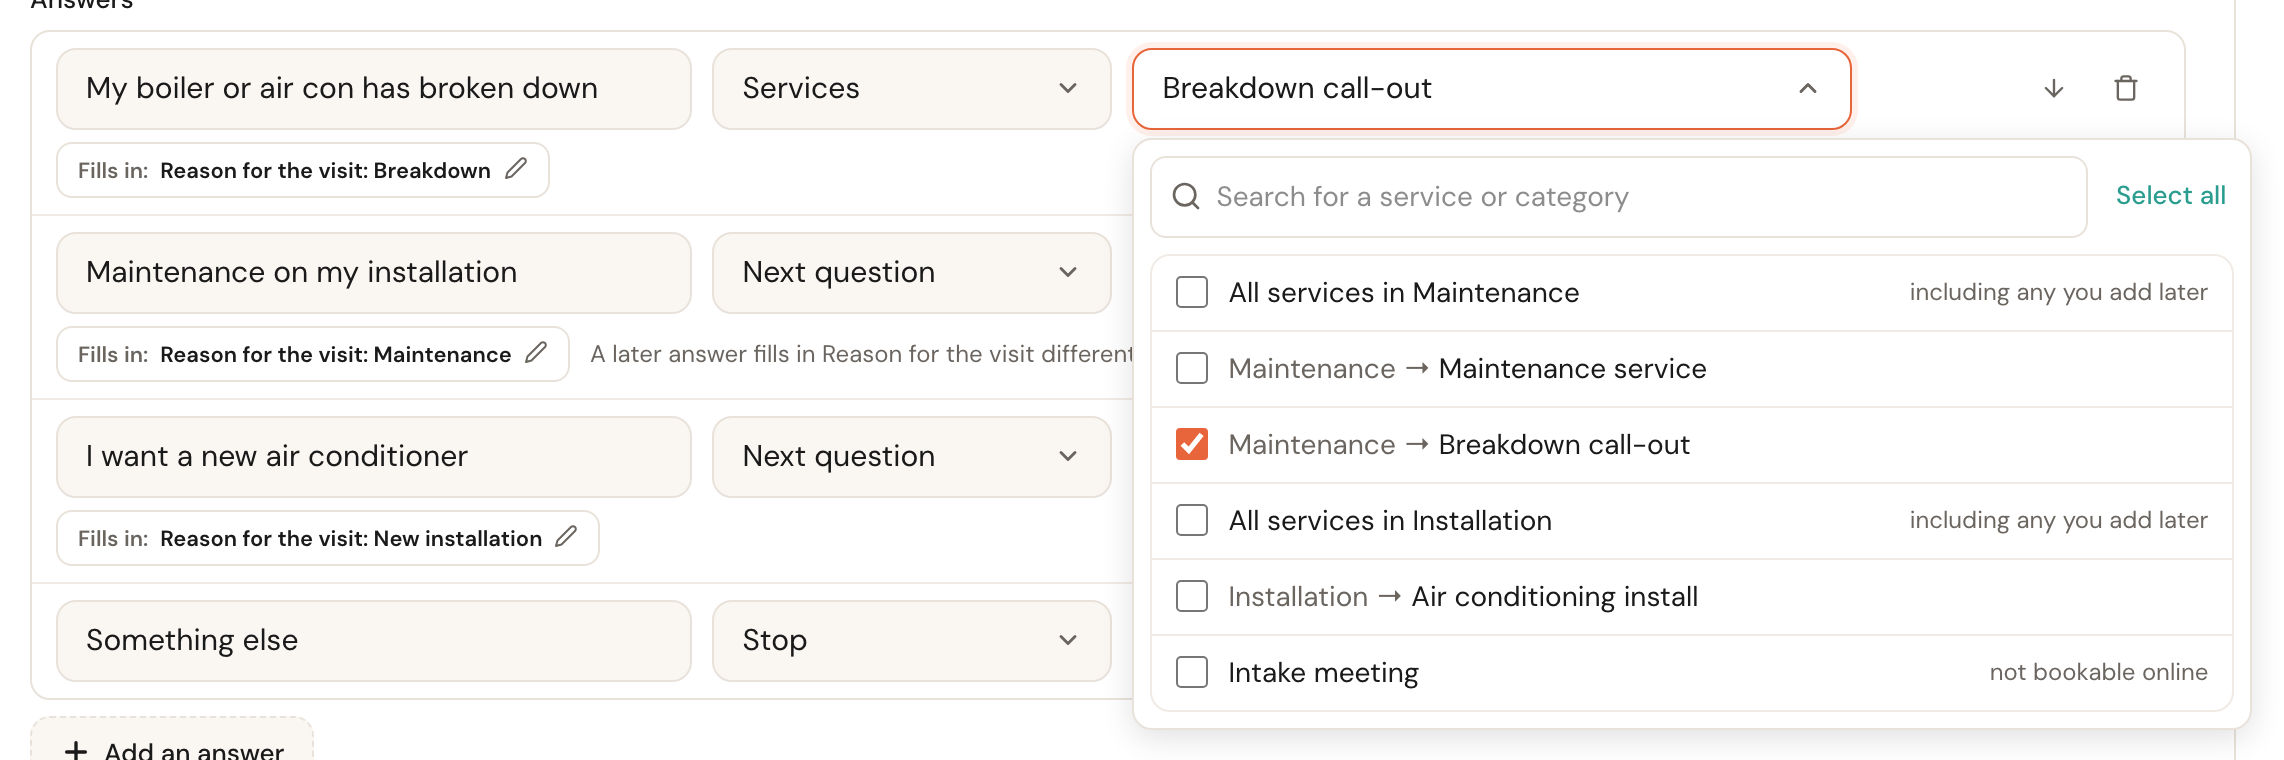Click 'Maintenance → Maintenance service' option text

pyautogui.click(x=1467, y=369)
